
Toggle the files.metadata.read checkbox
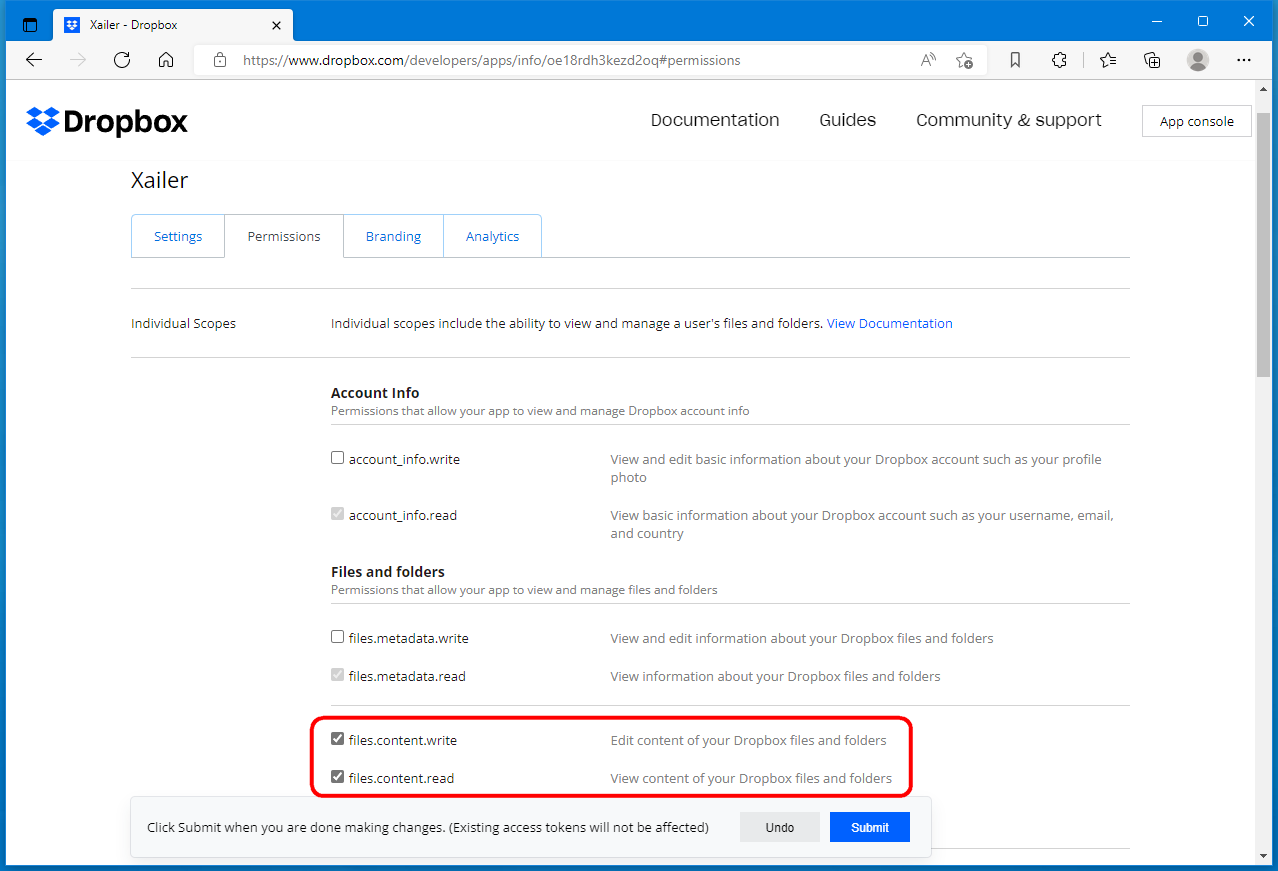click(x=338, y=674)
